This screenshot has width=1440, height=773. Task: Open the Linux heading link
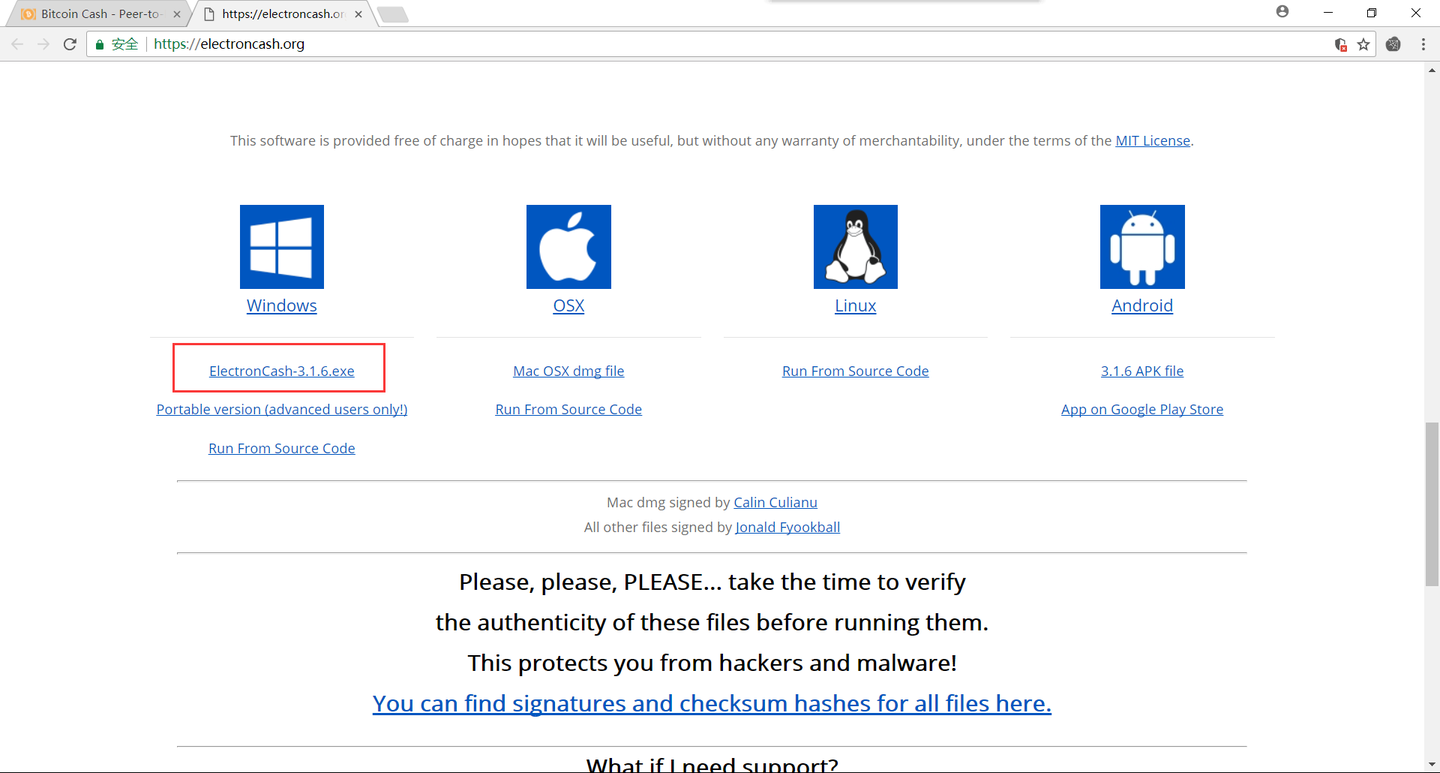pyautogui.click(x=856, y=306)
